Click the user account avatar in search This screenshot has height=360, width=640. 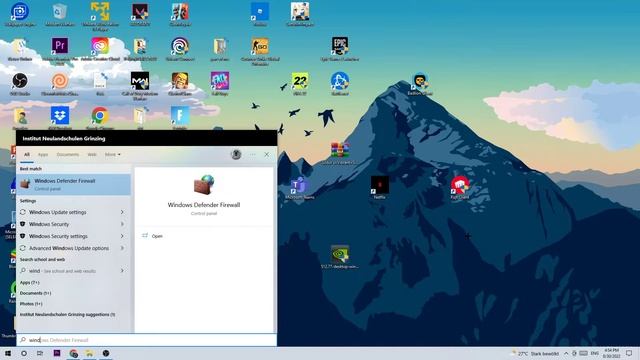click(x=236, y=154)
